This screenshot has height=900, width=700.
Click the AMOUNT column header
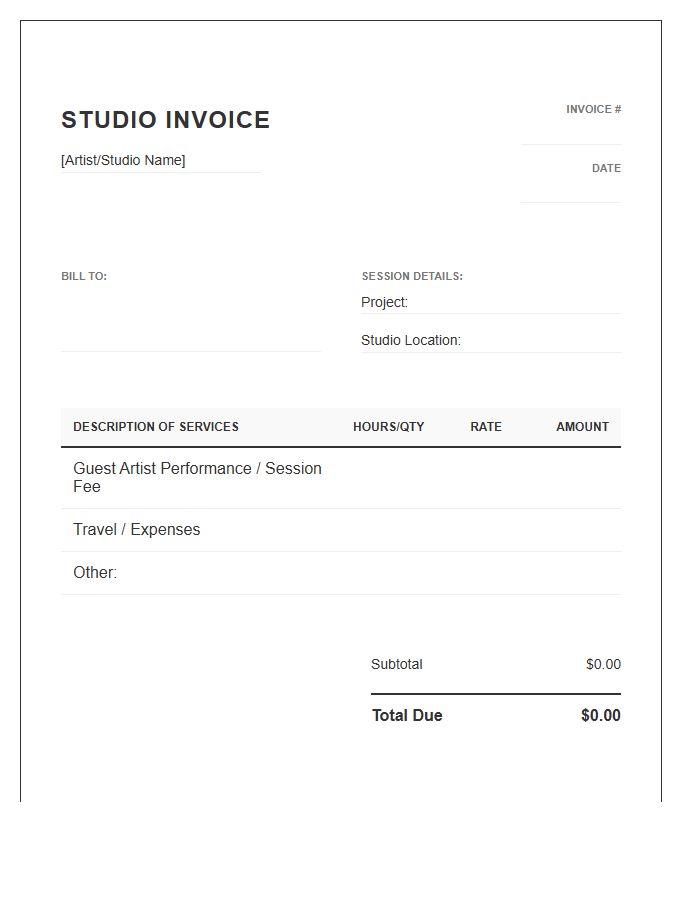point(582,427)
